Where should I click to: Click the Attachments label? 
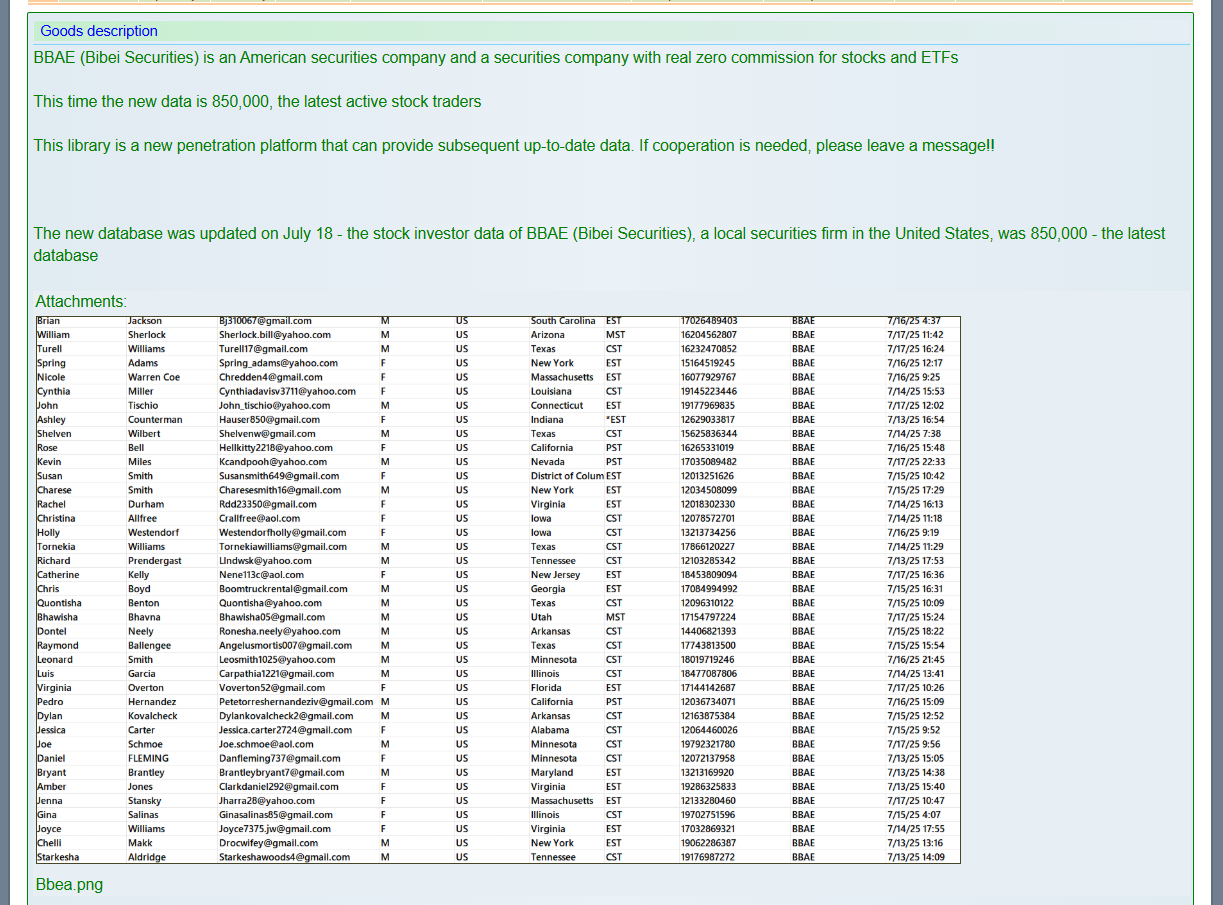pos(81,301)
